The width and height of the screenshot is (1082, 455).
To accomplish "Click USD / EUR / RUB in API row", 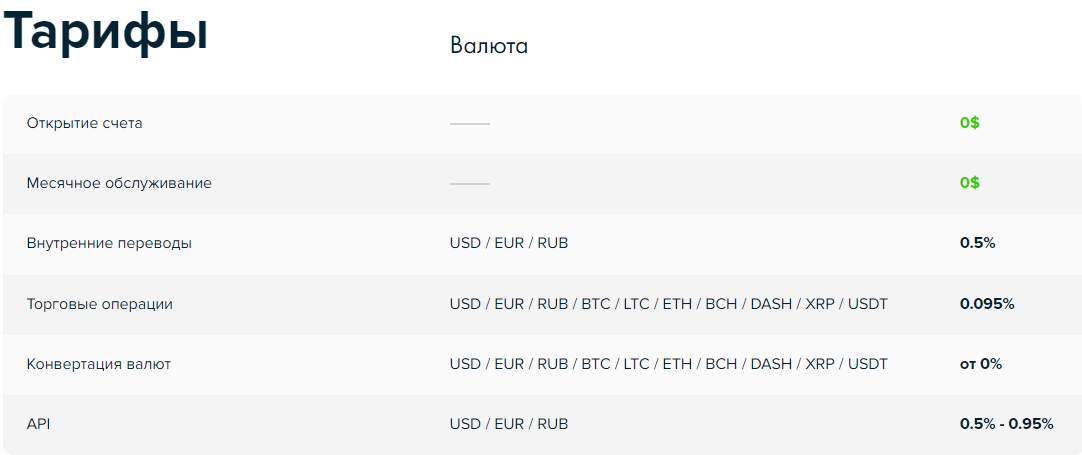I will (509, 424).
